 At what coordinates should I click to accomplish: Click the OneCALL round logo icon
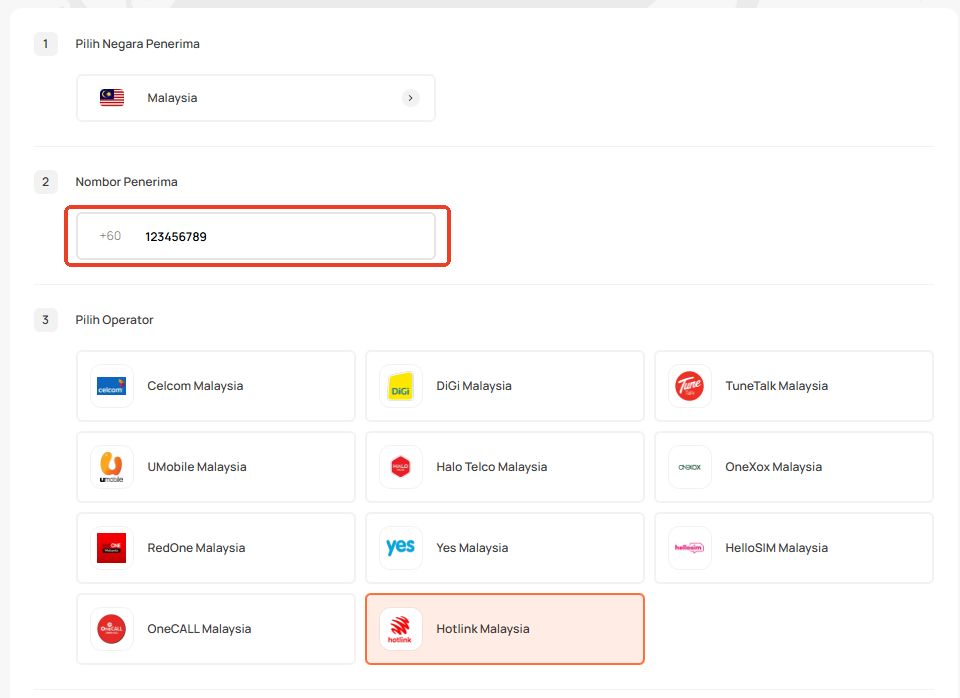pyautogui.click(x=111, y=629)
